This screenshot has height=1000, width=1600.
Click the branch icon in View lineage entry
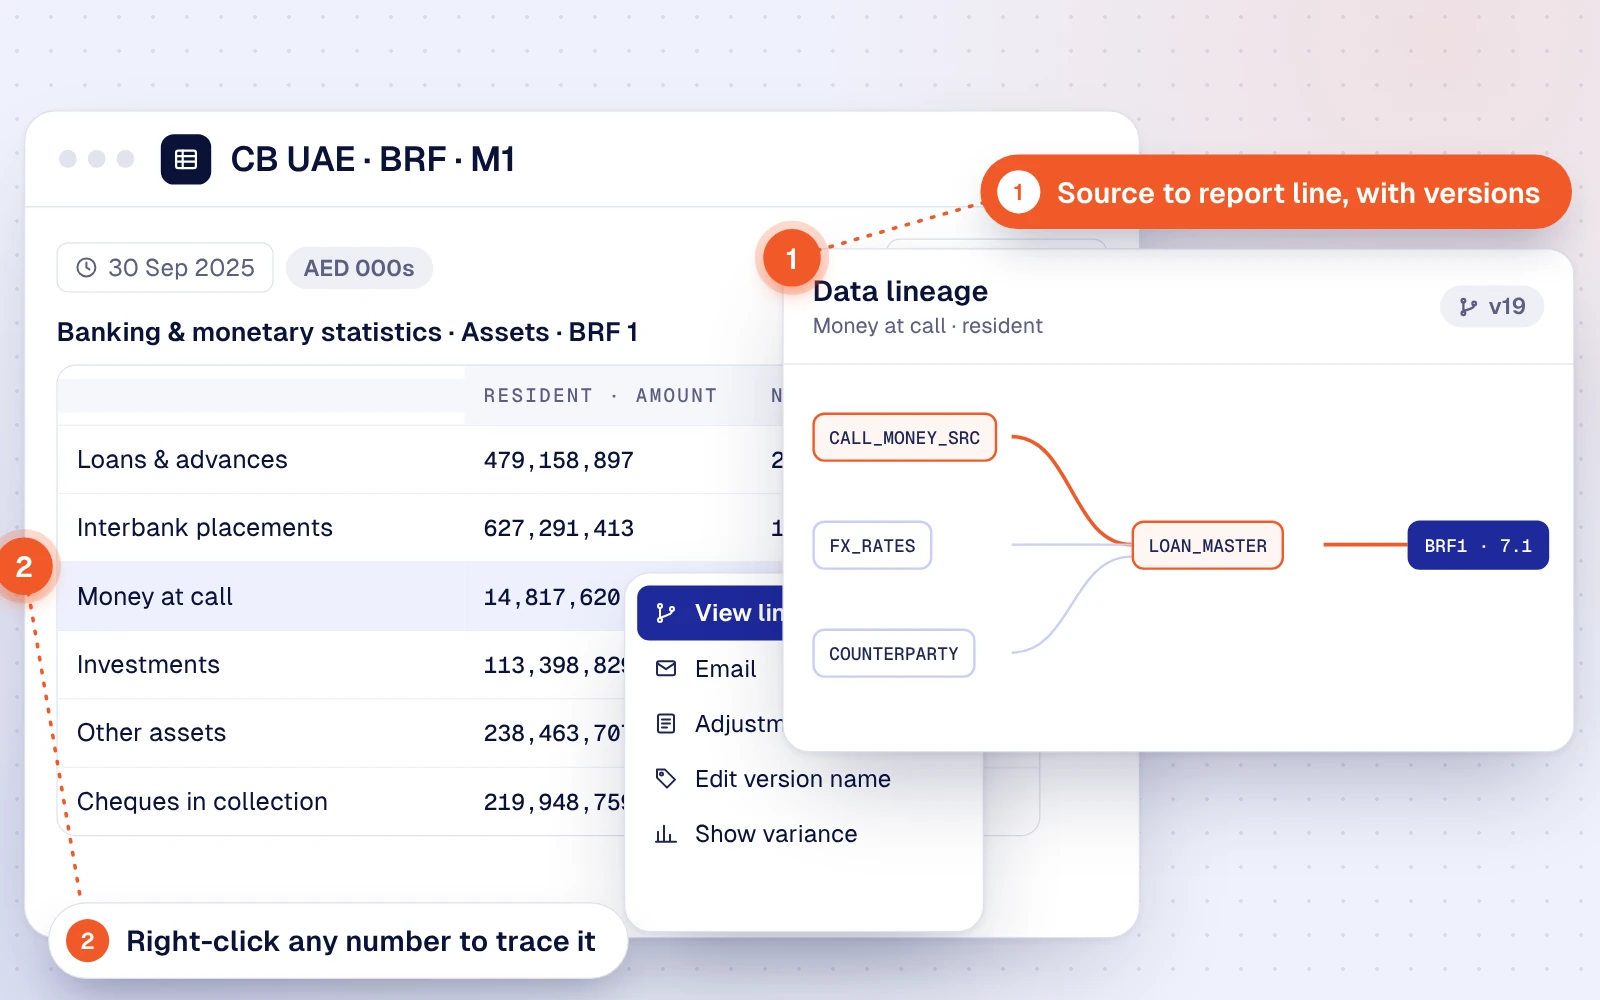(666, 613)
